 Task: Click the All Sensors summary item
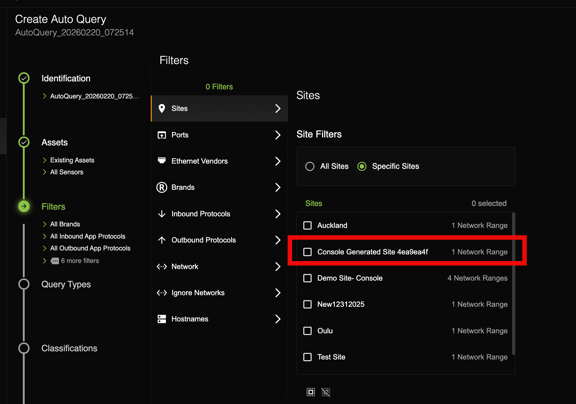pos(66,172)
